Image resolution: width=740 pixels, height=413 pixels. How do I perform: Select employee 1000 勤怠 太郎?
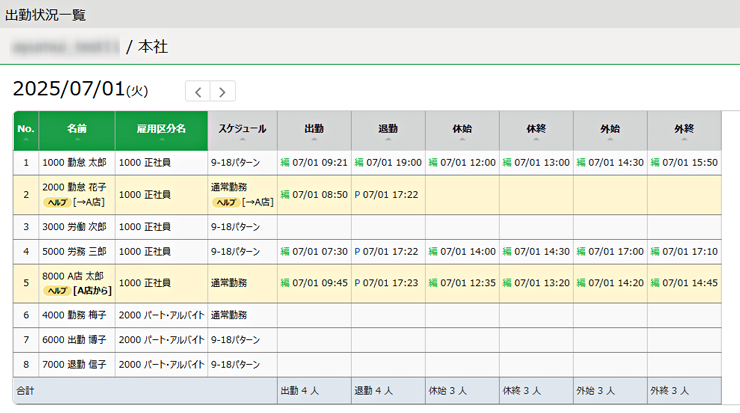(75, 162)
